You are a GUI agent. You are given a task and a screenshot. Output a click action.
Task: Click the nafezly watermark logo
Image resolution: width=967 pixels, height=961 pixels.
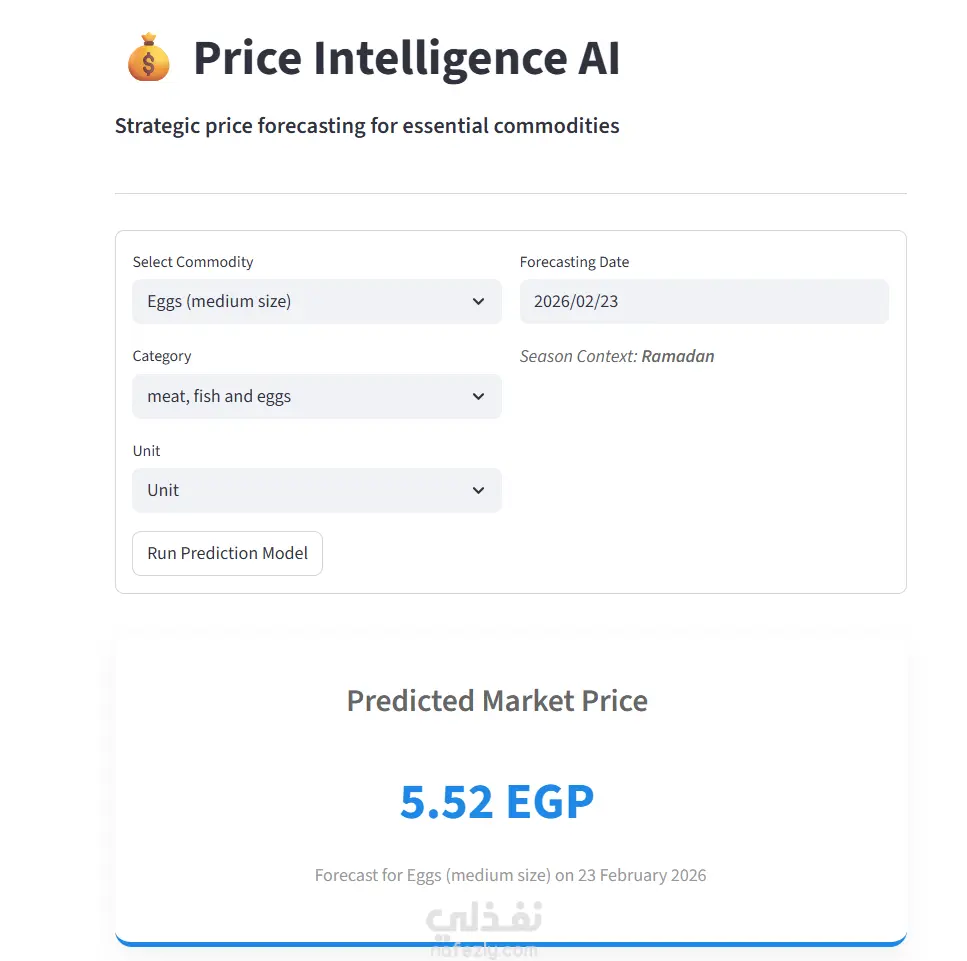485,928
